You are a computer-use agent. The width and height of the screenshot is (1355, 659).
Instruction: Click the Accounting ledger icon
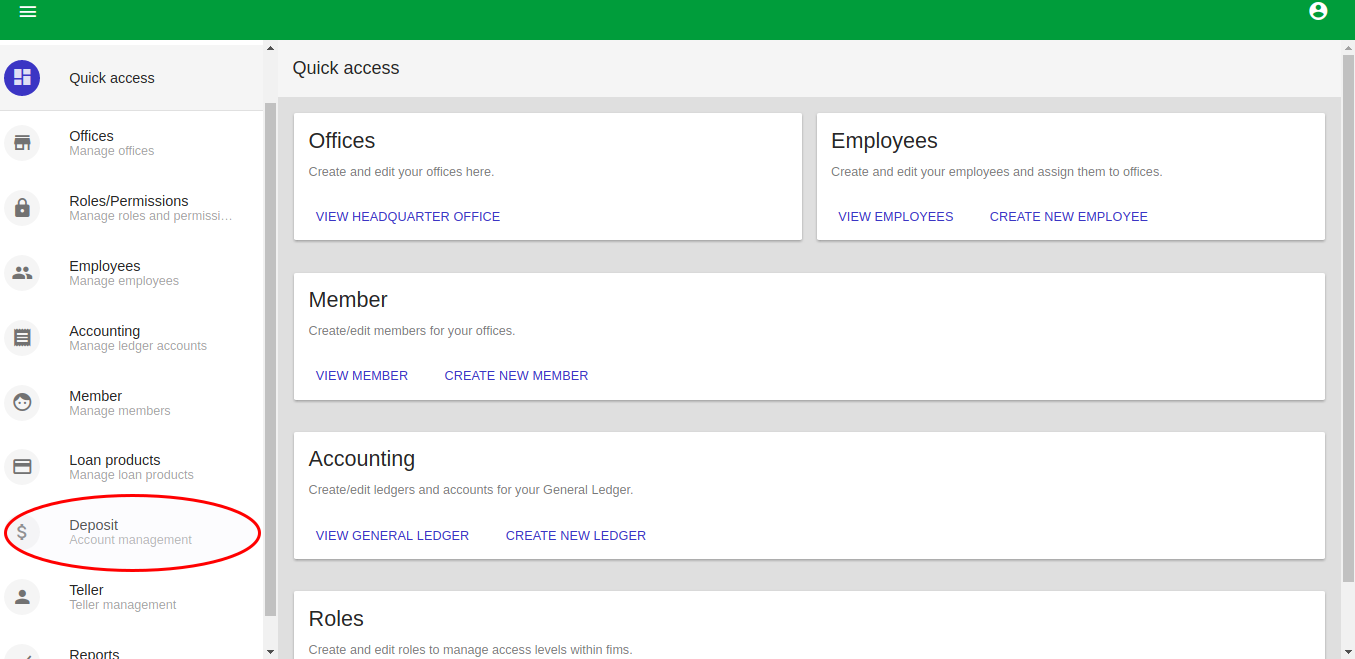pyautogui.click(x=22, y=338)
